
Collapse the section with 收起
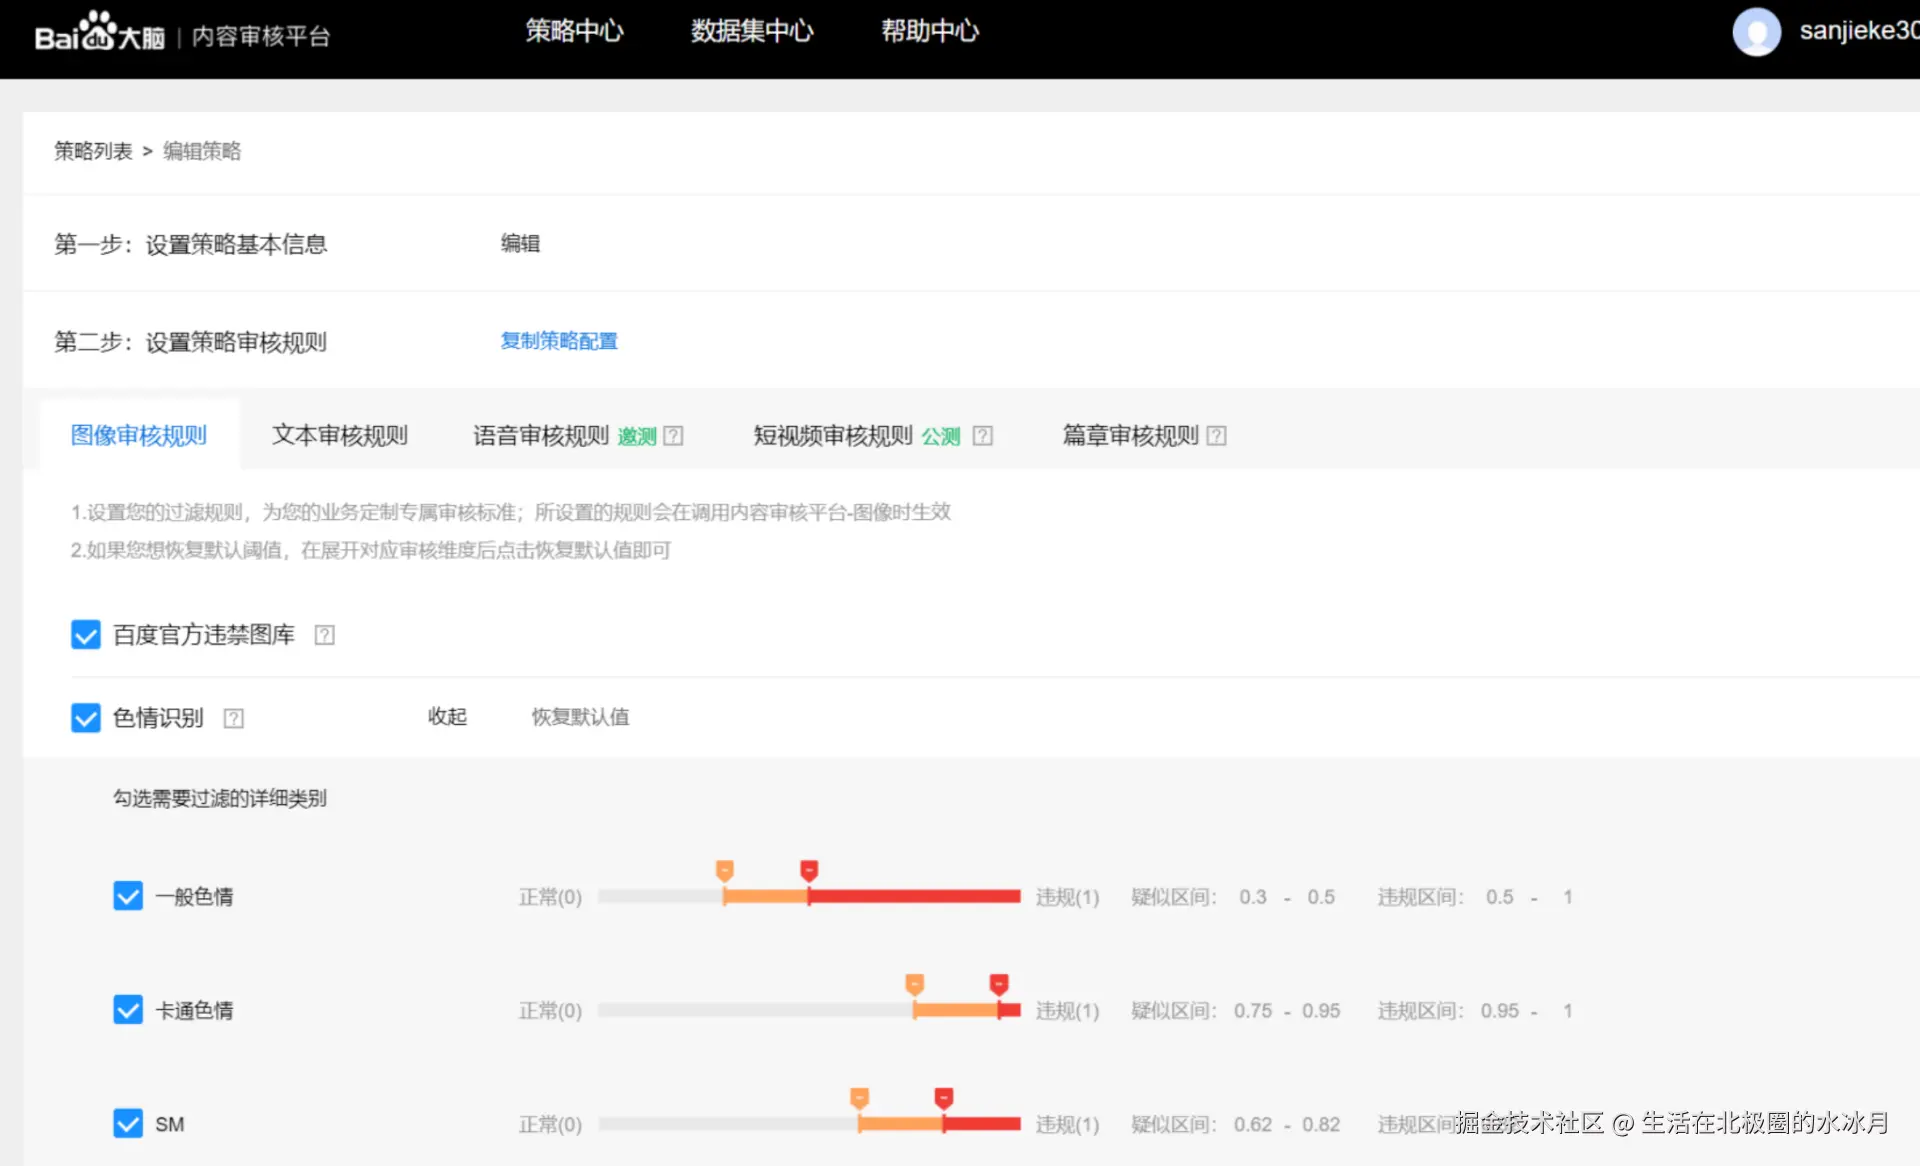(447, 717)
